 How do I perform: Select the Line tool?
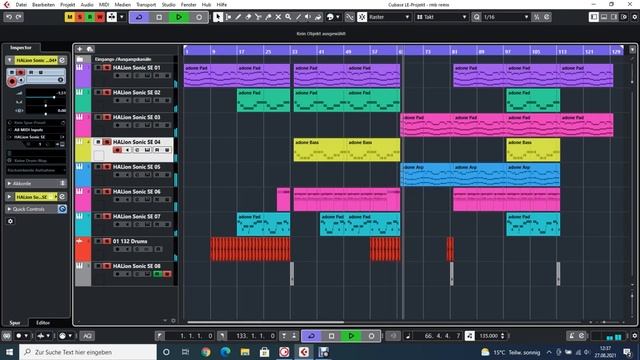coord(298,17)
